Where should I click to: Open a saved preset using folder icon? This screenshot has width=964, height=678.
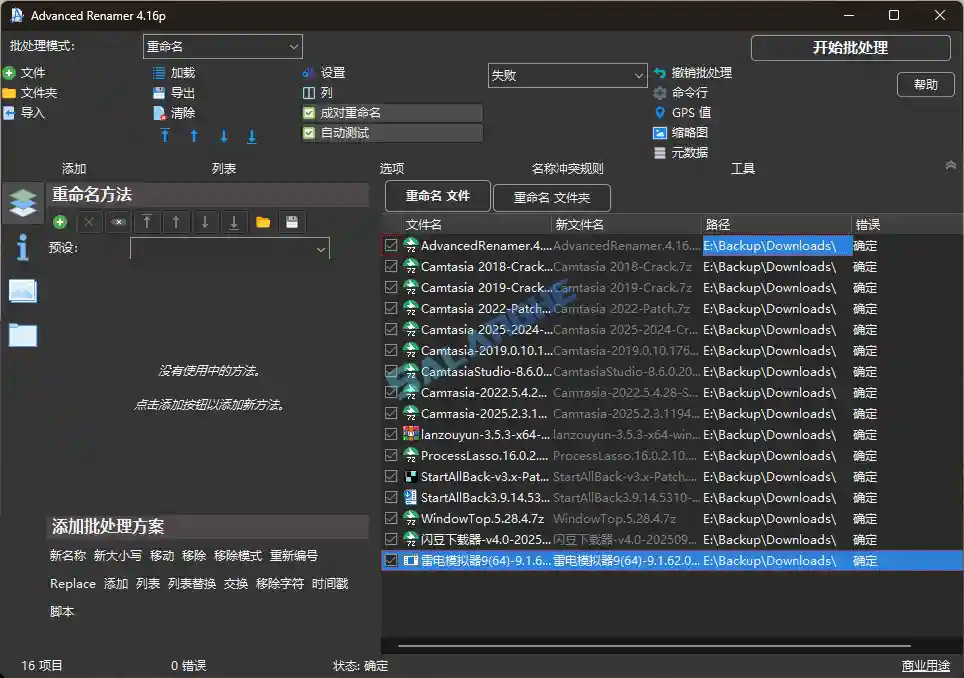263,221
